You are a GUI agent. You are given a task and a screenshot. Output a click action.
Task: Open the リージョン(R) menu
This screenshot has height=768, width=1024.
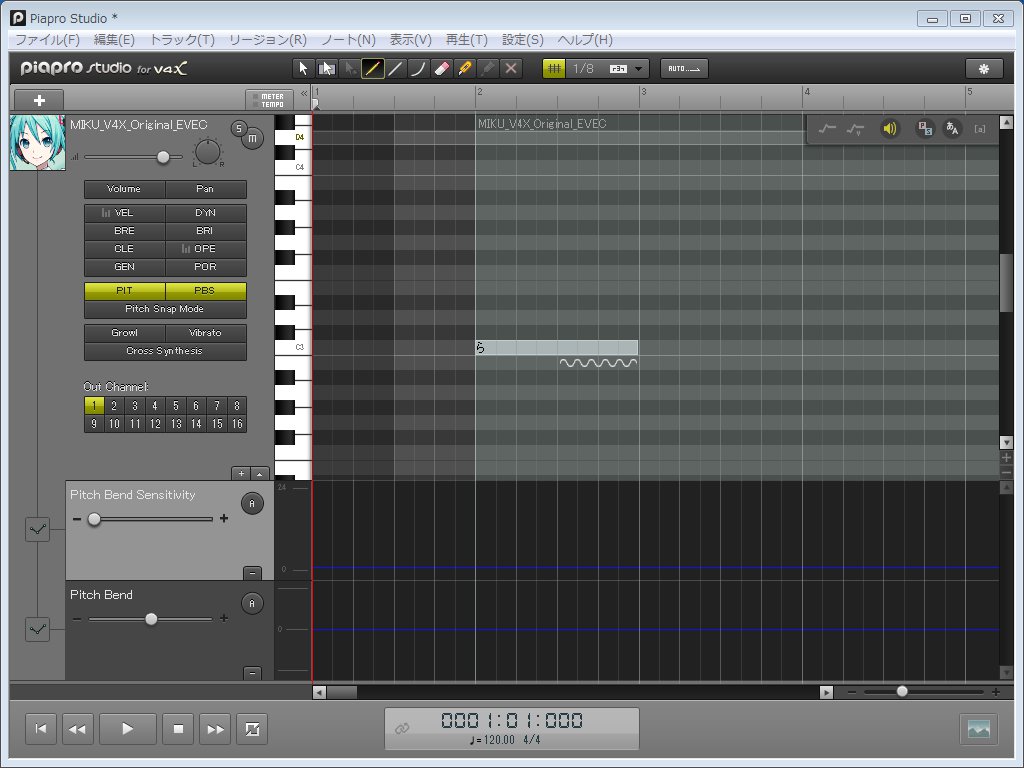click(x=268, y=40)
